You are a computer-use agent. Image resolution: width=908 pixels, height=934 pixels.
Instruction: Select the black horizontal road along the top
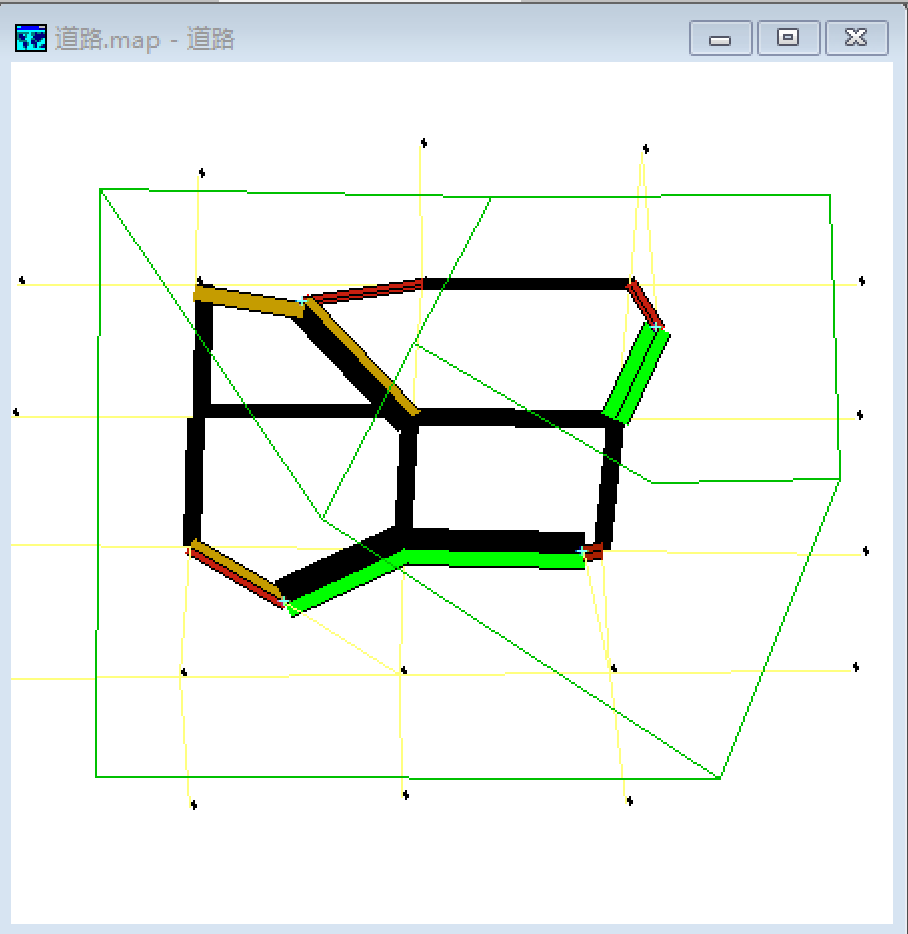527,284
